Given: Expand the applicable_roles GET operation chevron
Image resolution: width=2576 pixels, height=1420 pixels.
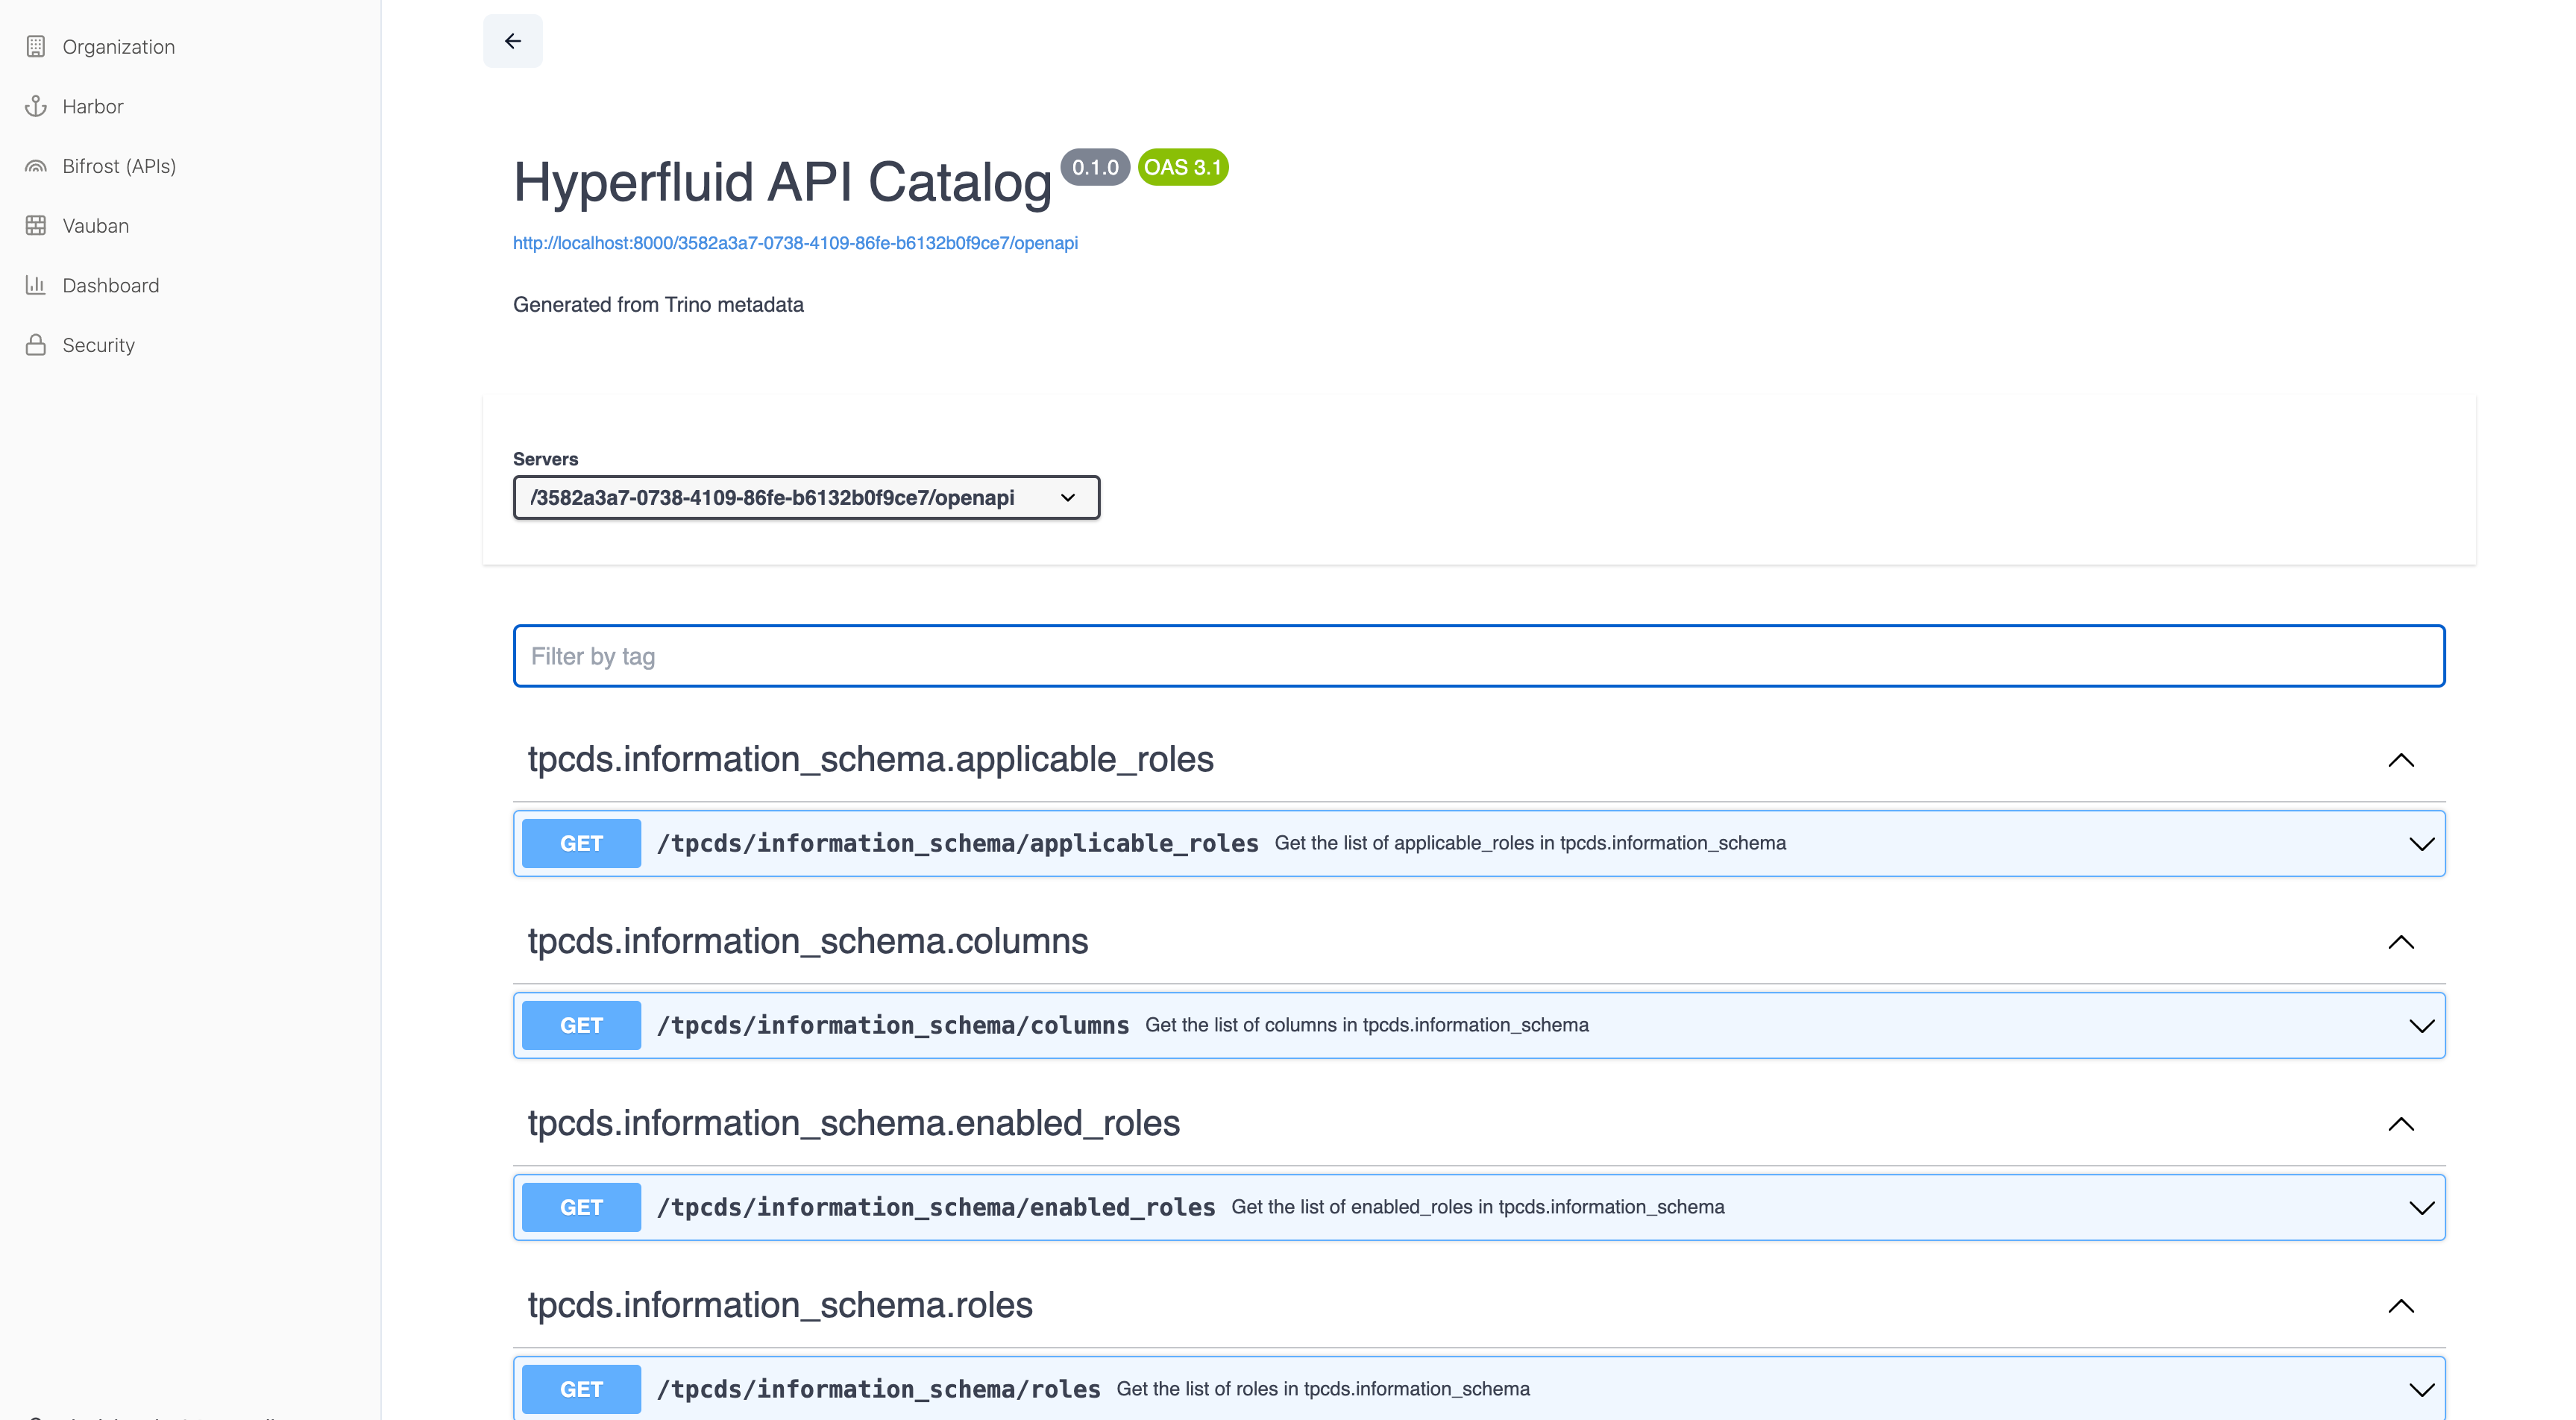Looking at the screenshot, I should (x=2422, y=844).
